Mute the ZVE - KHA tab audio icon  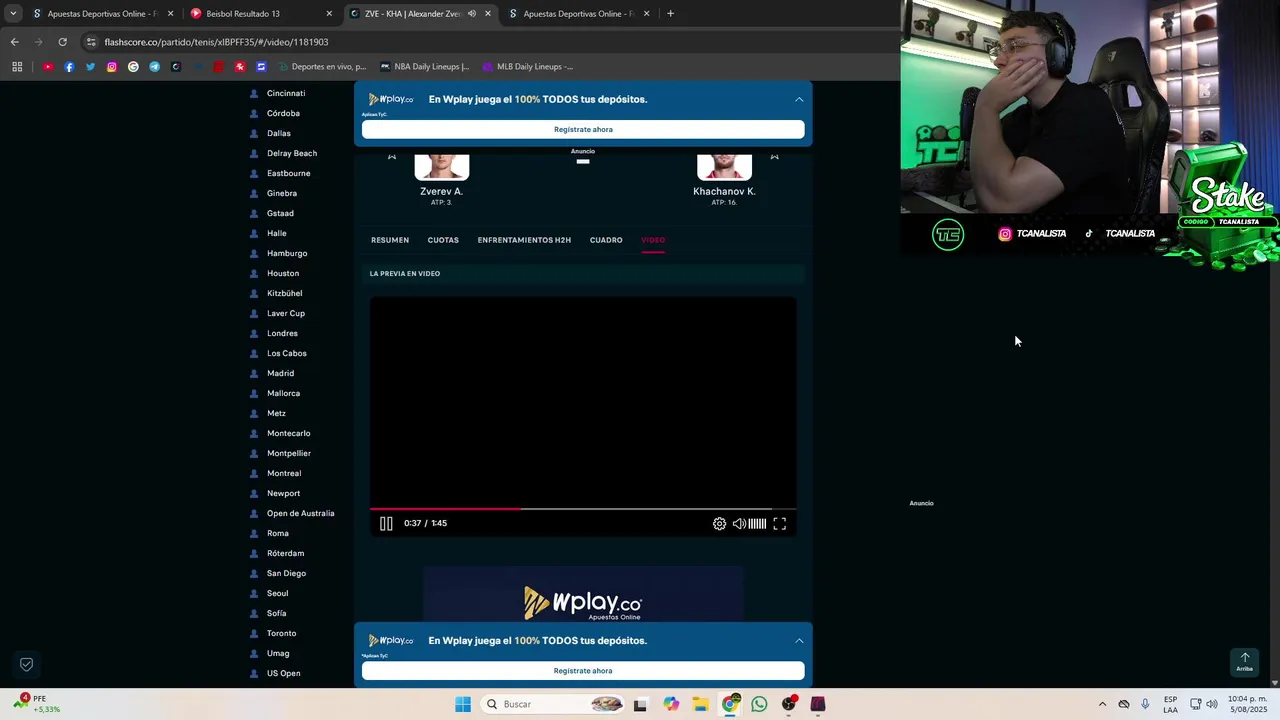[x=472, y=14]
